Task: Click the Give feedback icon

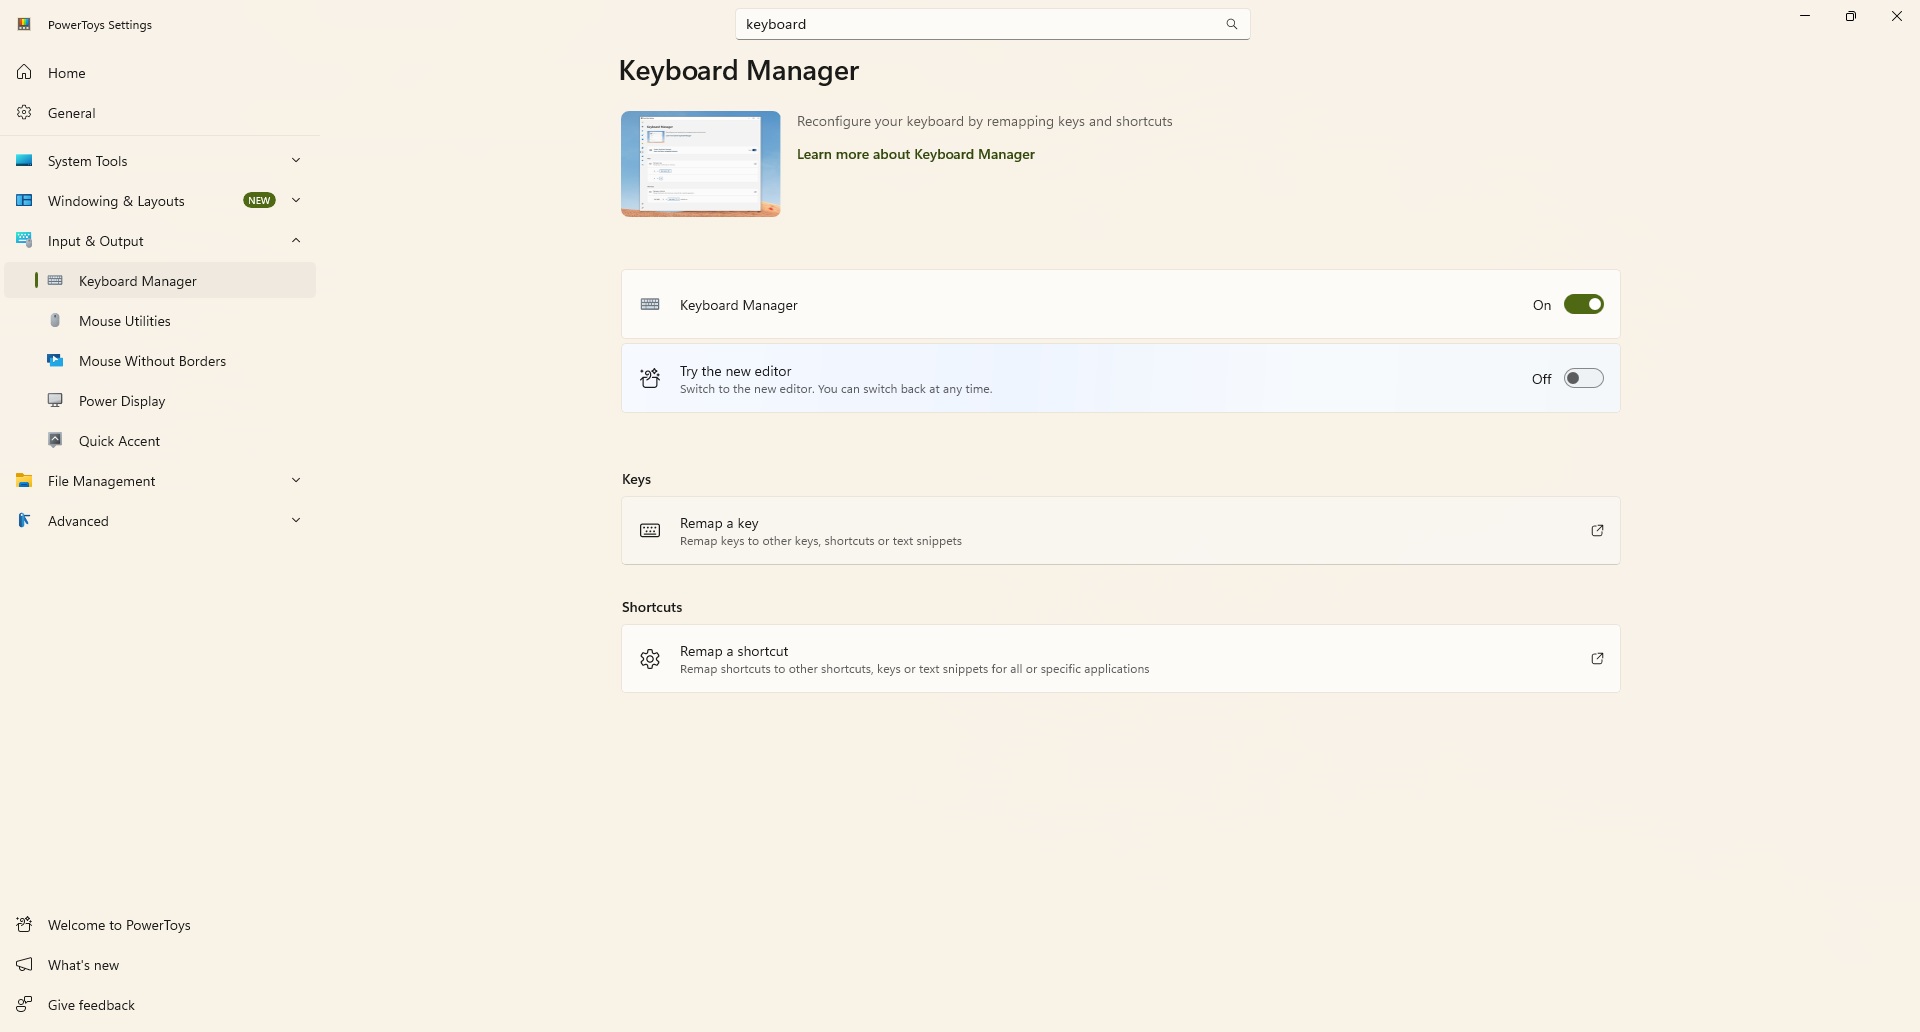Action: pyautogui.click(x=24, y=1005)
